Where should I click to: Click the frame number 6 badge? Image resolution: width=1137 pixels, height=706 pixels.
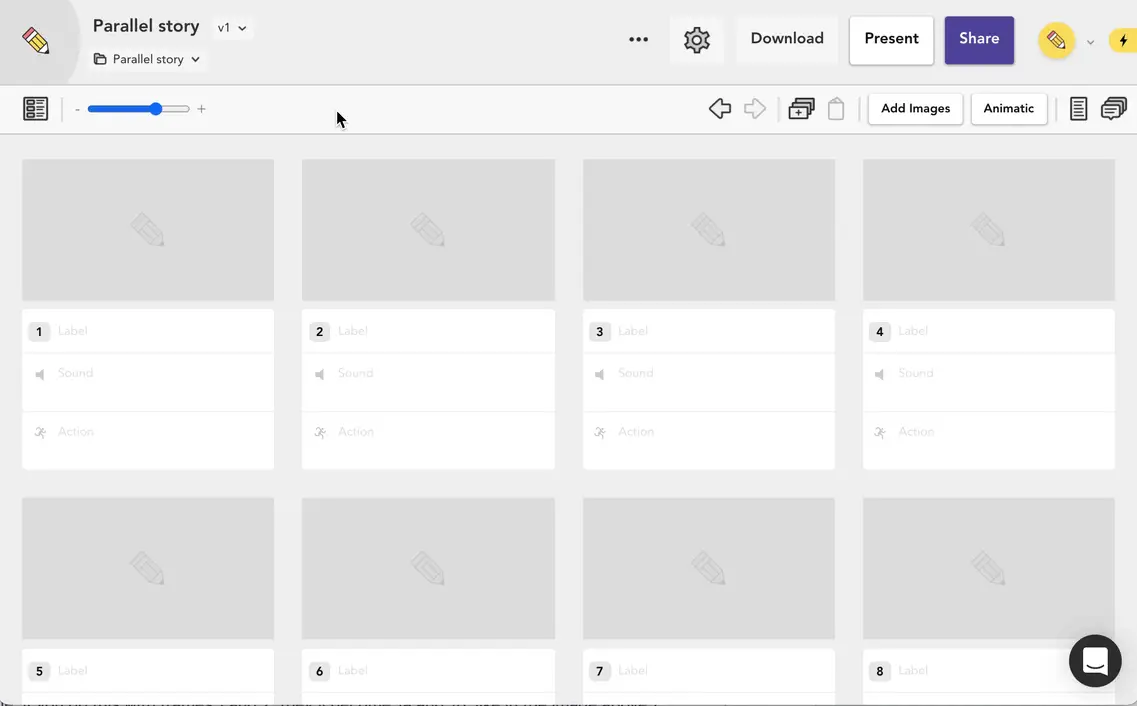pos(319,671)
